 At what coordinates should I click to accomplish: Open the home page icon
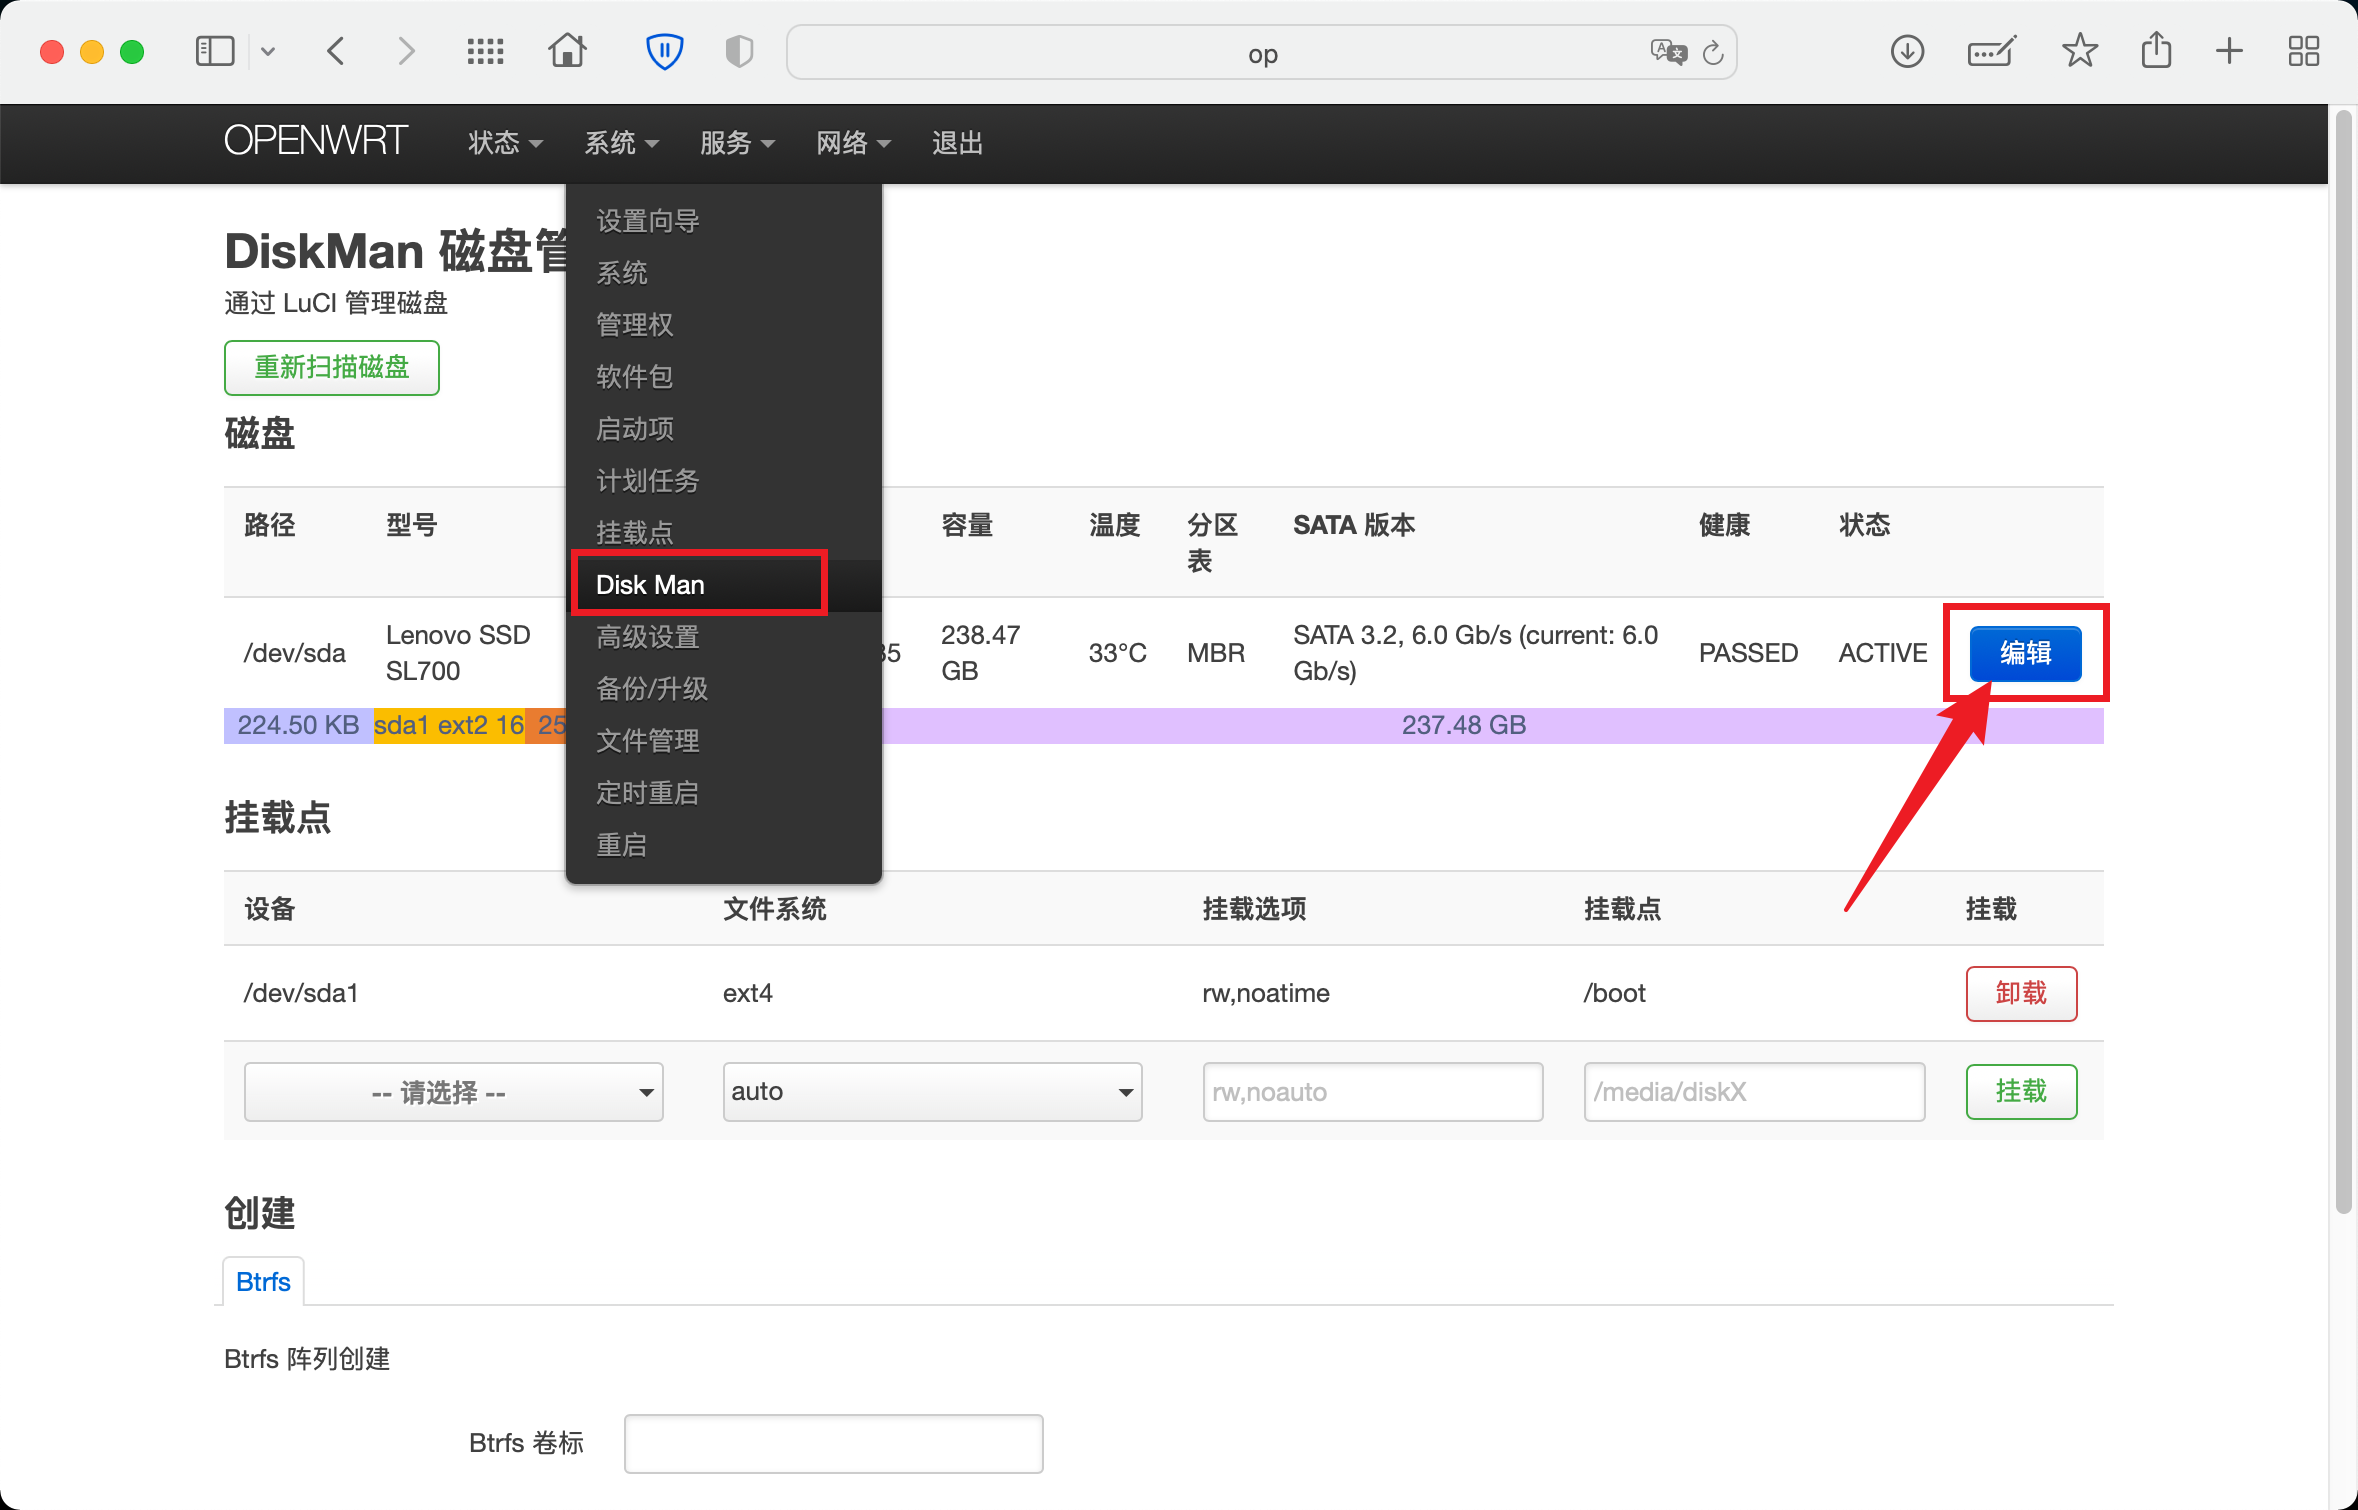click(567, 50)
